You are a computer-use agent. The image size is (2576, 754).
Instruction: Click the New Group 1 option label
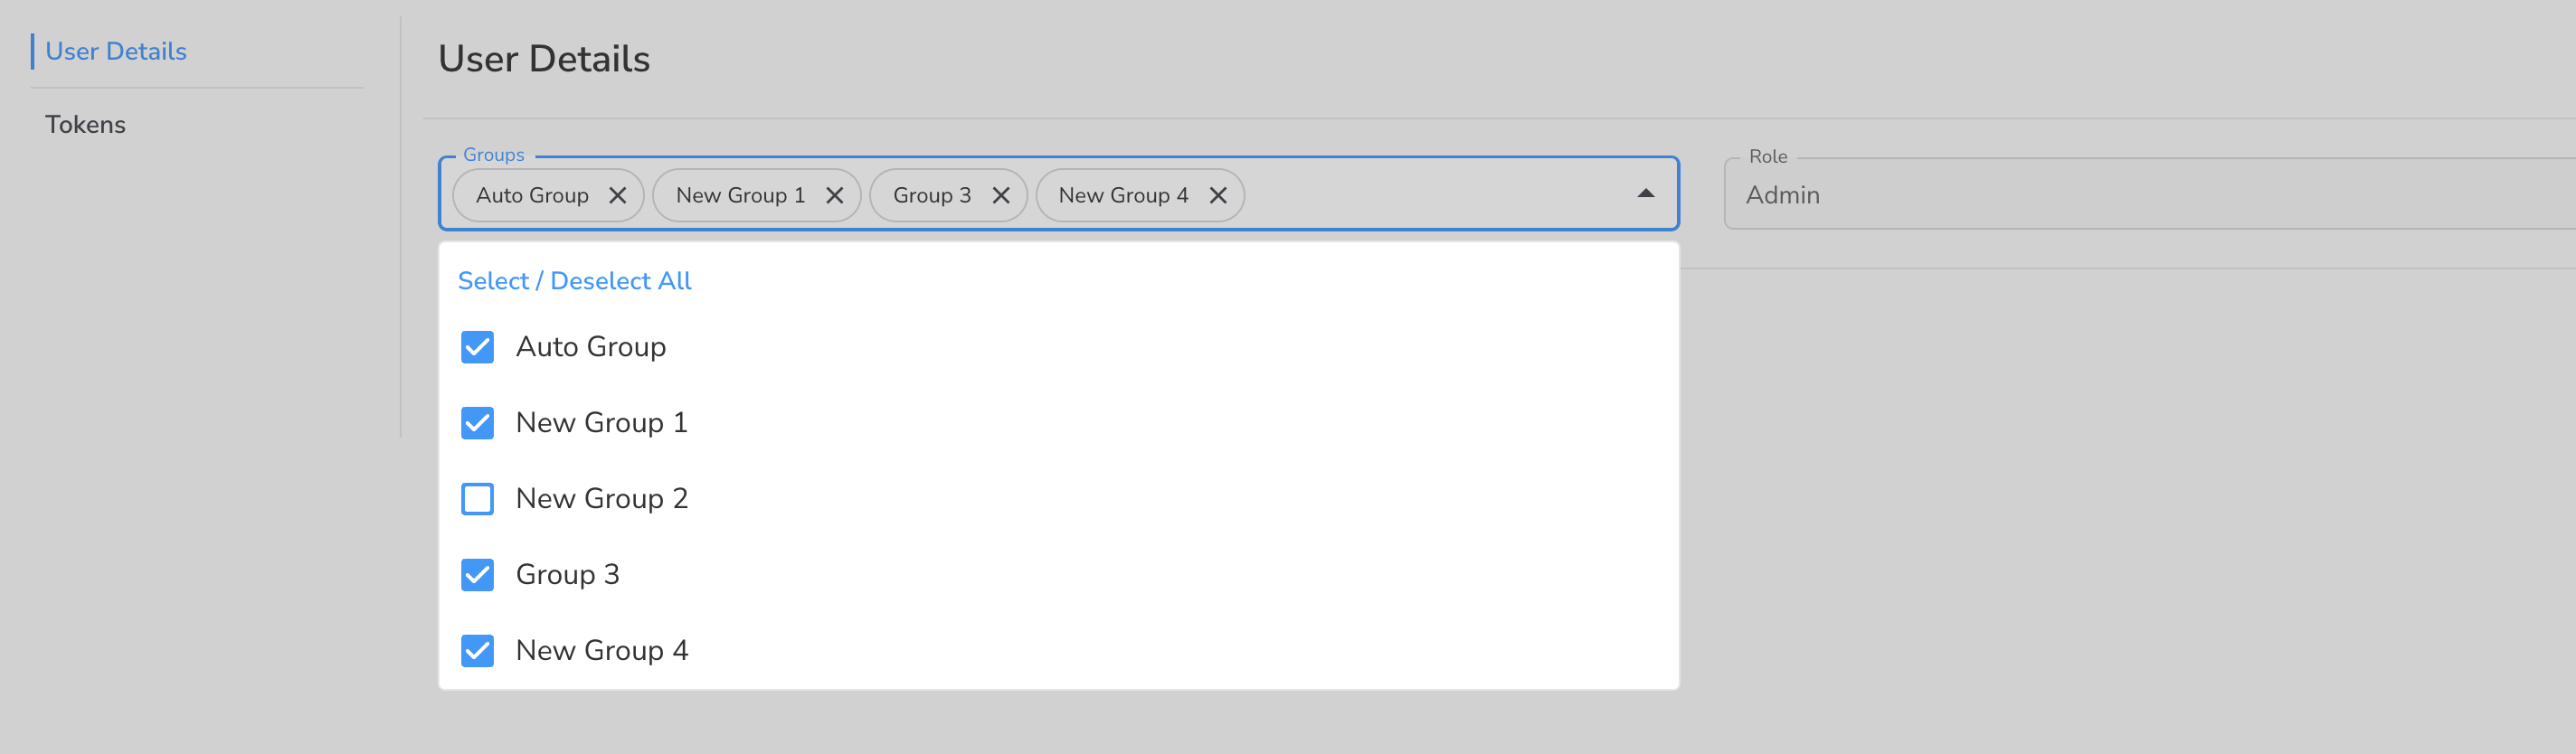tap(602, 423)
